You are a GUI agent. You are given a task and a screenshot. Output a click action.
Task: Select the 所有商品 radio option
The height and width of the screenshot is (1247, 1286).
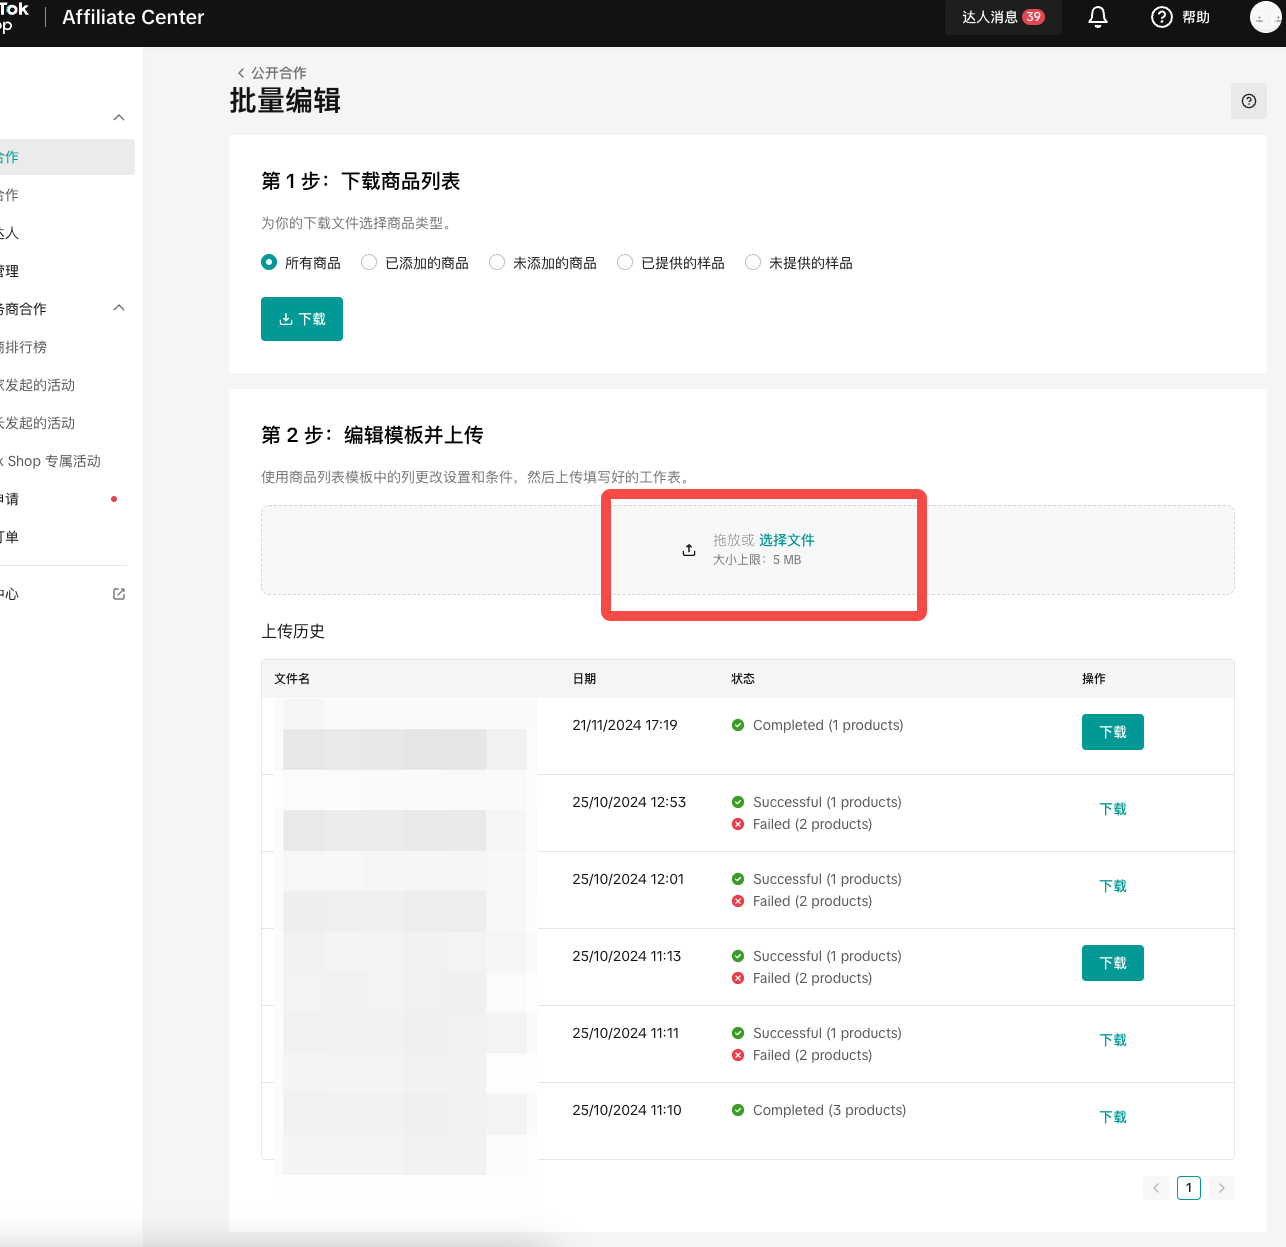coord(269,262)
